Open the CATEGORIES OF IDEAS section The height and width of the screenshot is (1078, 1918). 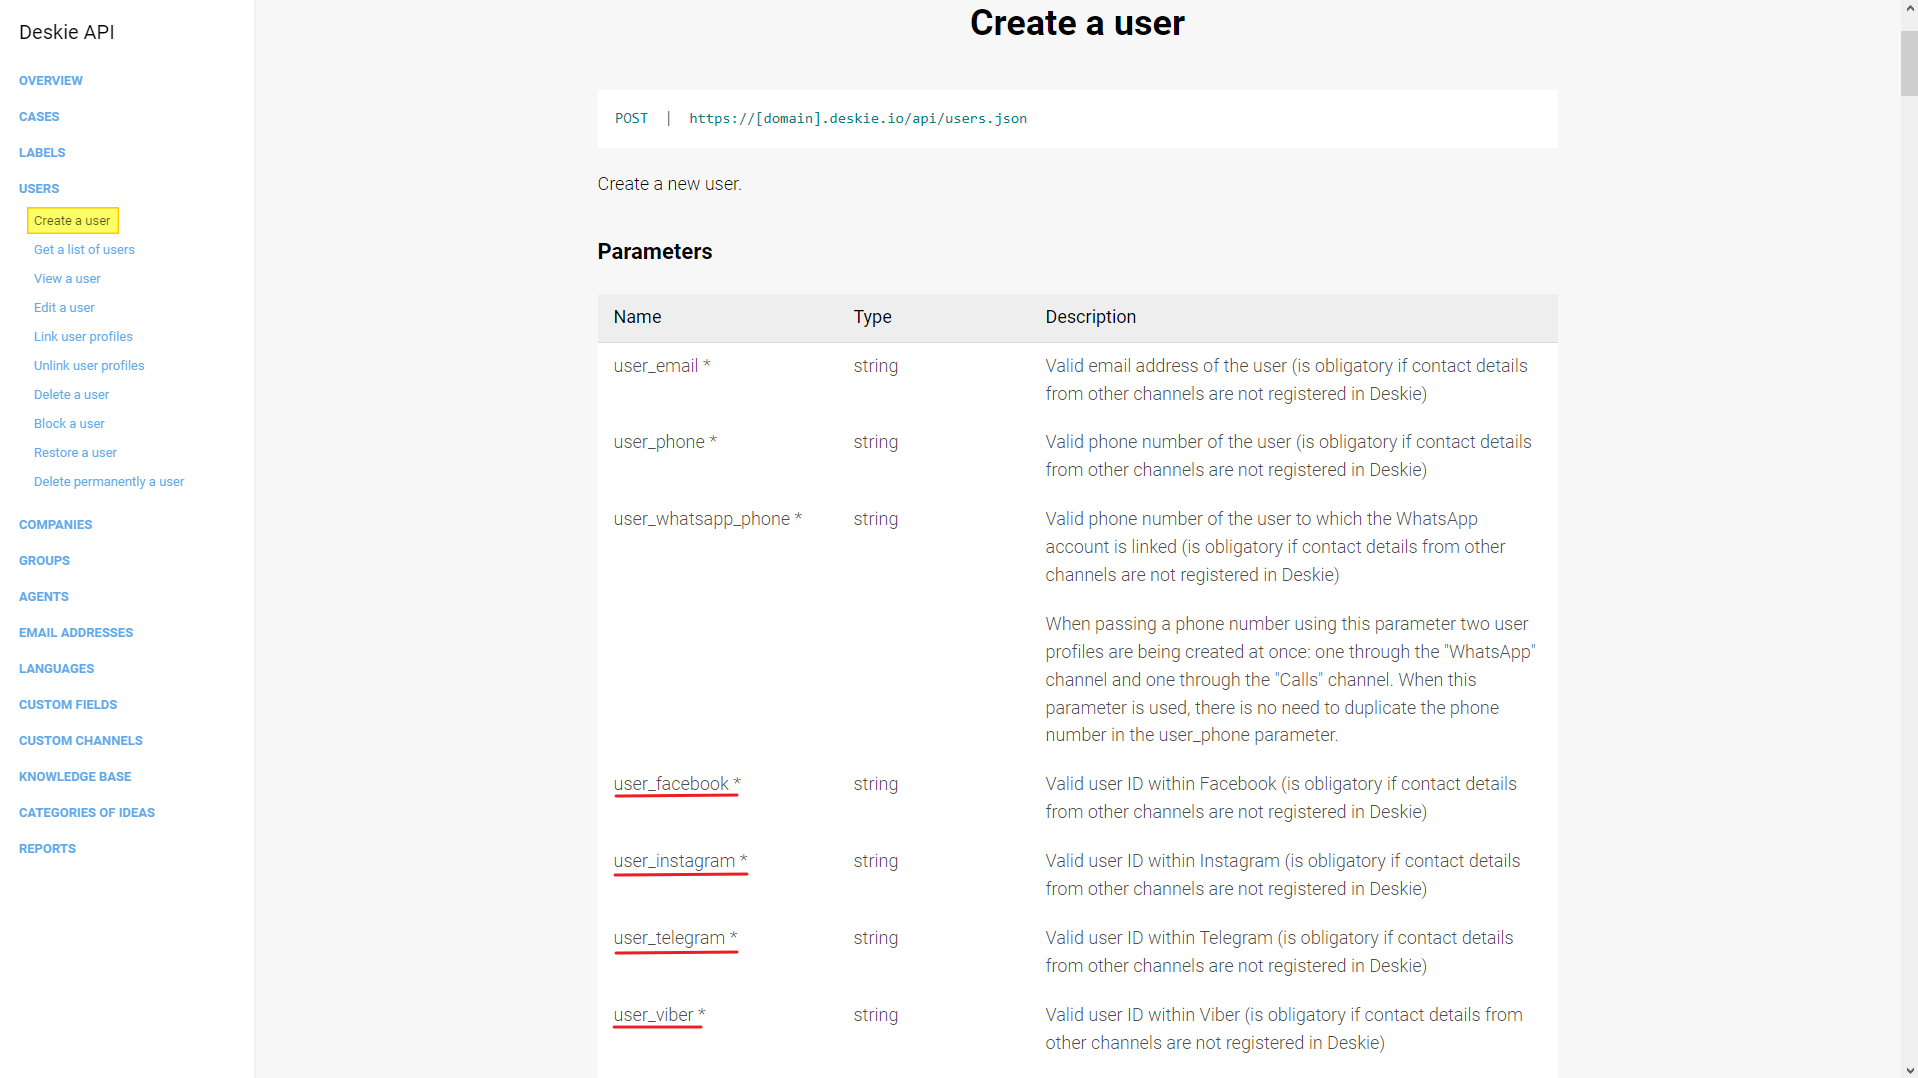[87, 813]
